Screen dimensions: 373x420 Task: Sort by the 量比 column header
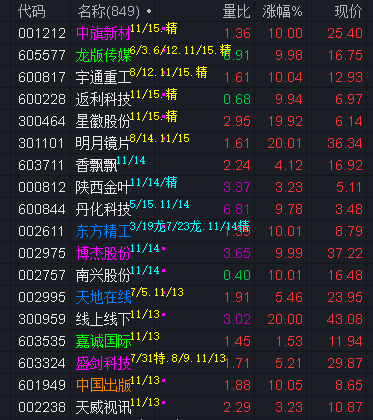click(x=236, y=11)
